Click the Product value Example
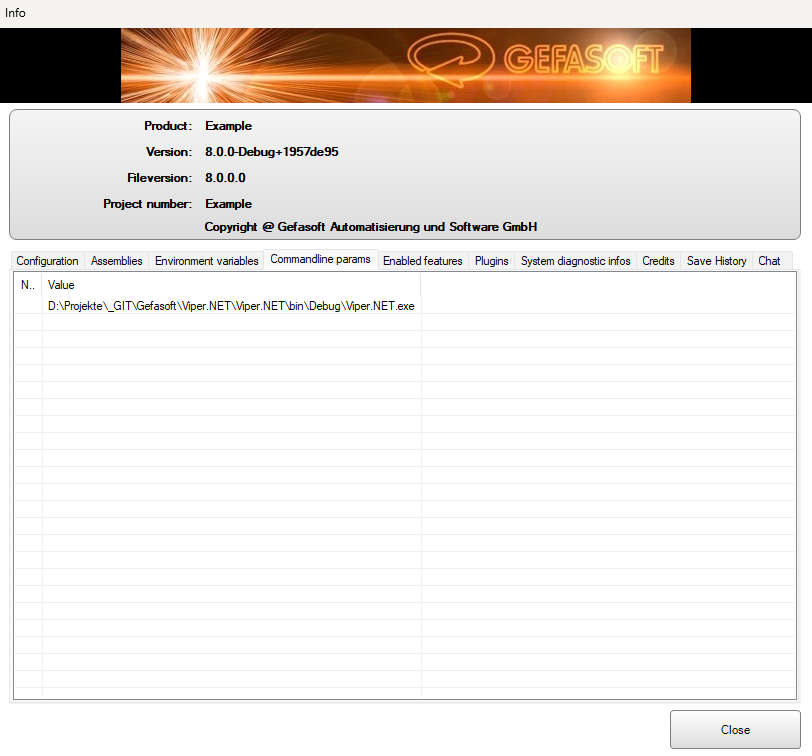This screenshot has width=812, height=756. (x=228, y=126)
